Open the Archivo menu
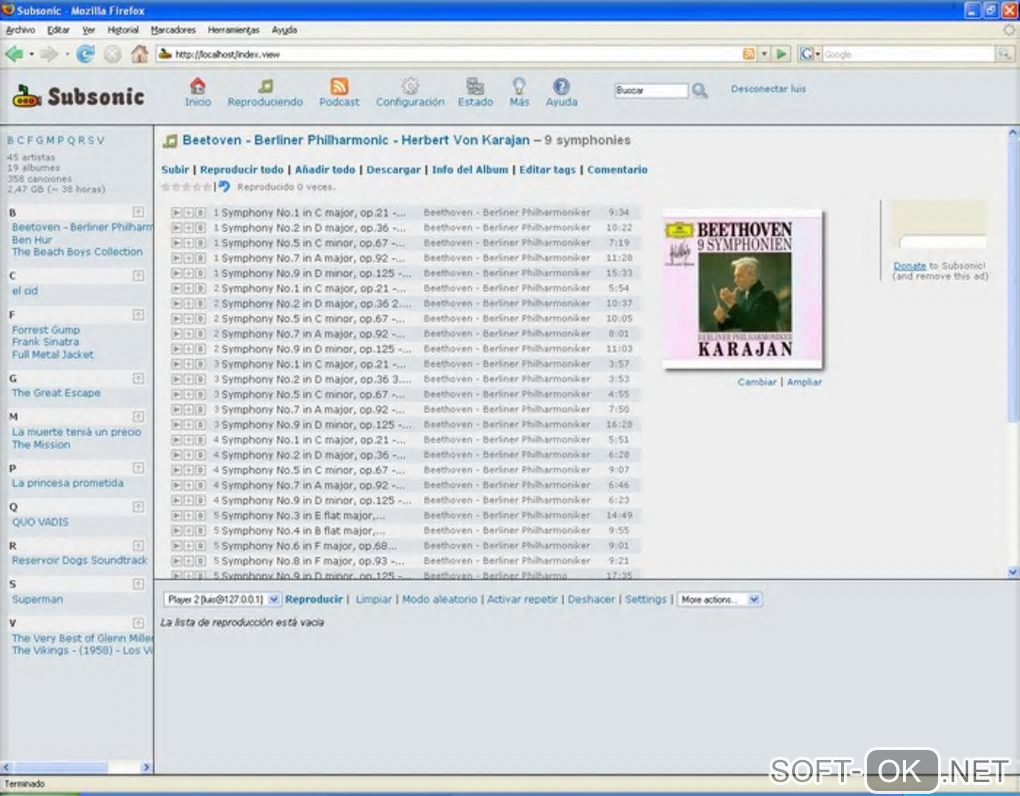1020x796 pixels. point(20,30)
